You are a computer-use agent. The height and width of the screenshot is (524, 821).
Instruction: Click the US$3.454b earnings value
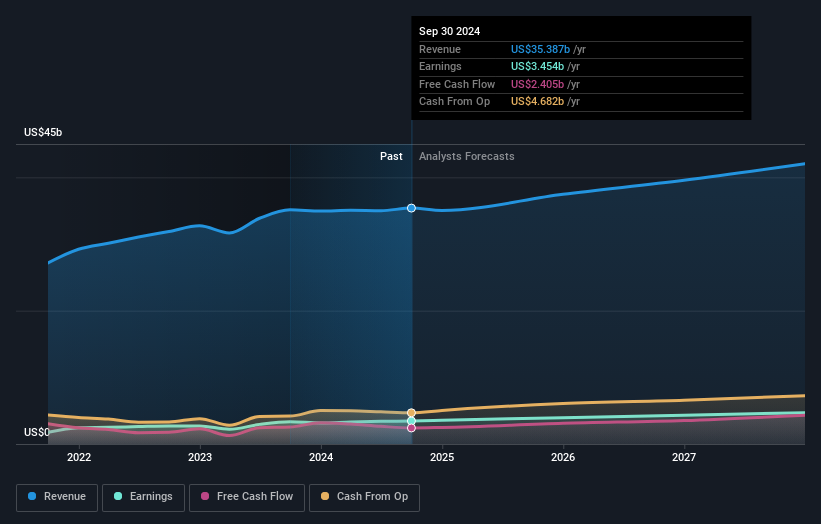tap(537, 66)
